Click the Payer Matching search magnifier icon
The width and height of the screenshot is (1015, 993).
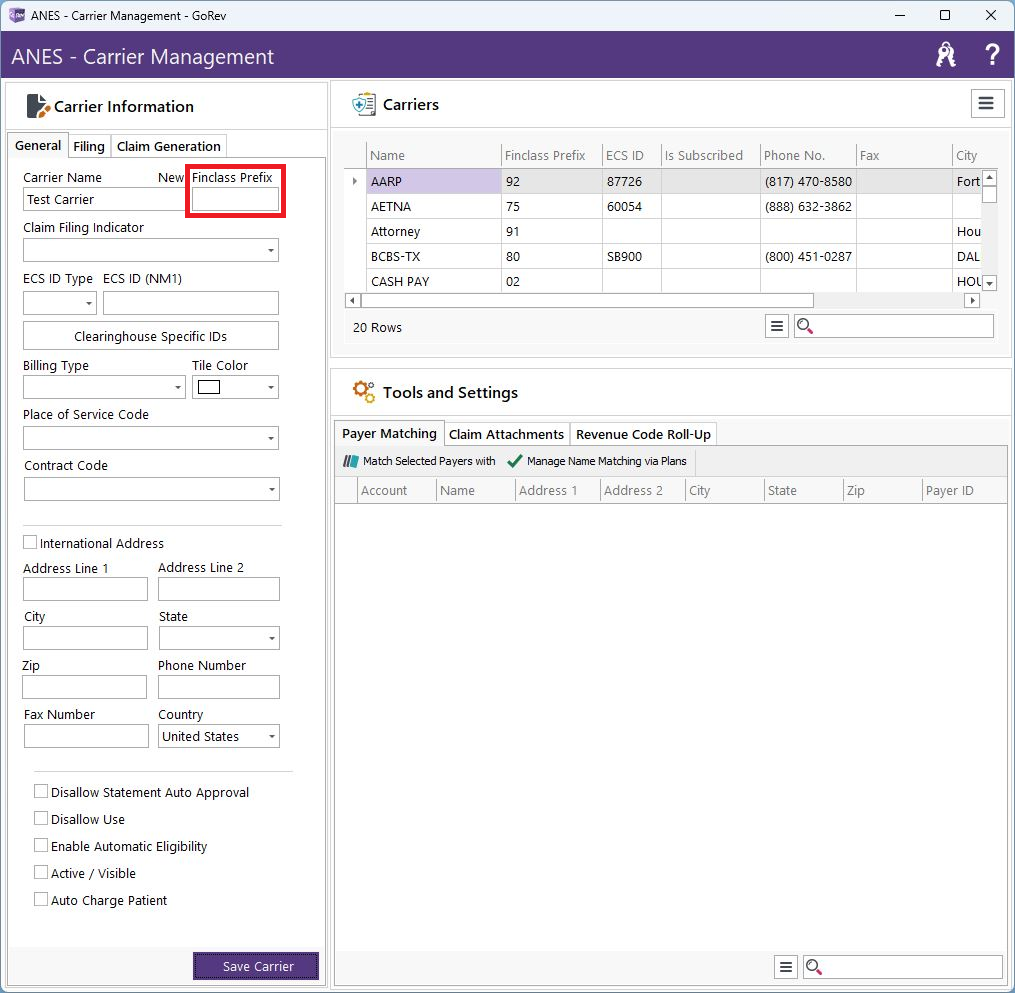click(x=814, y=967)
